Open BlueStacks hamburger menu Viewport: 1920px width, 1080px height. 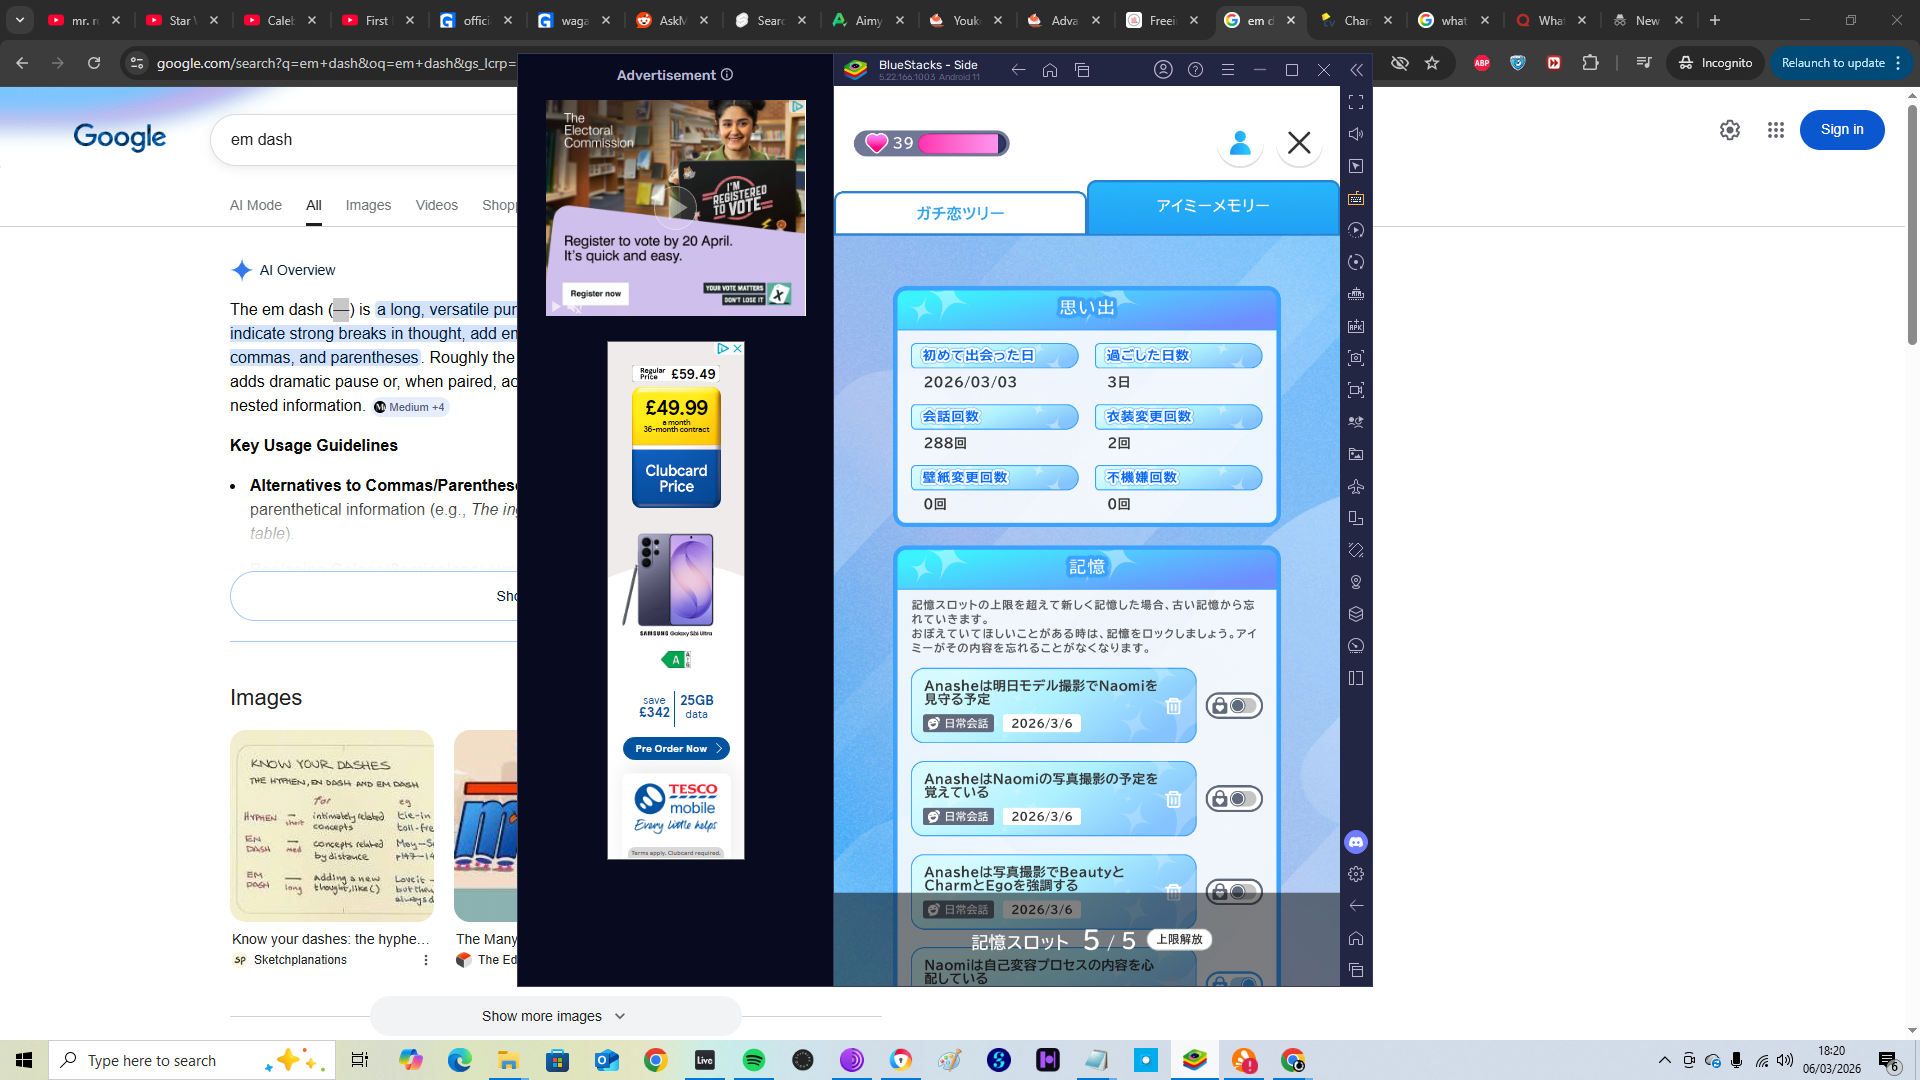1228,70
